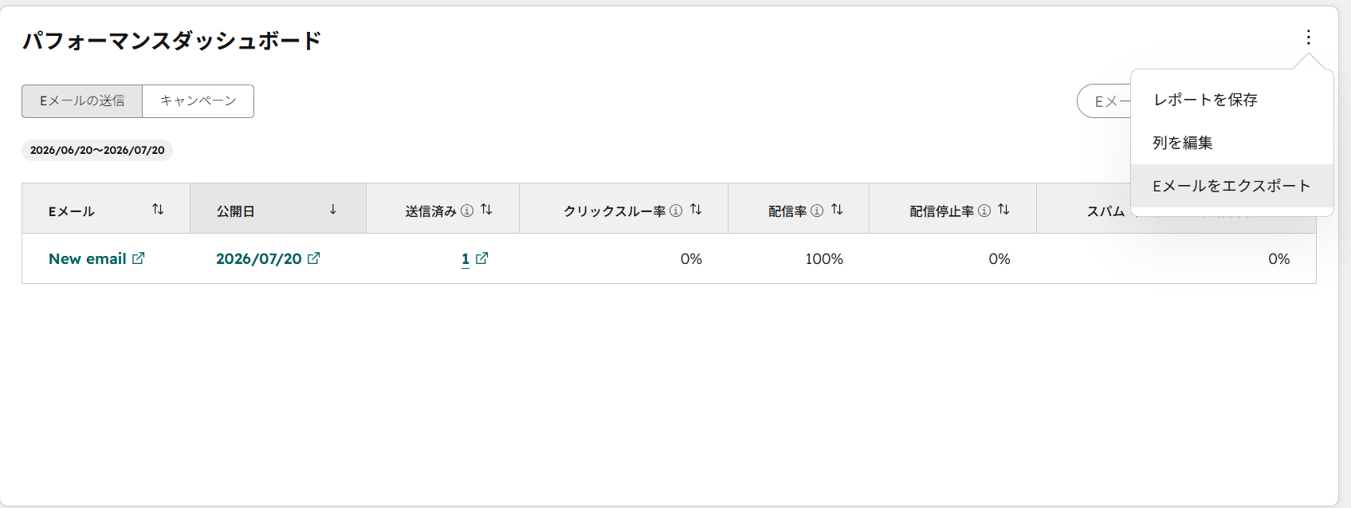Switch to the キャンペーン tab
This screenshot has height=508, width=1351.
(198, 101)
